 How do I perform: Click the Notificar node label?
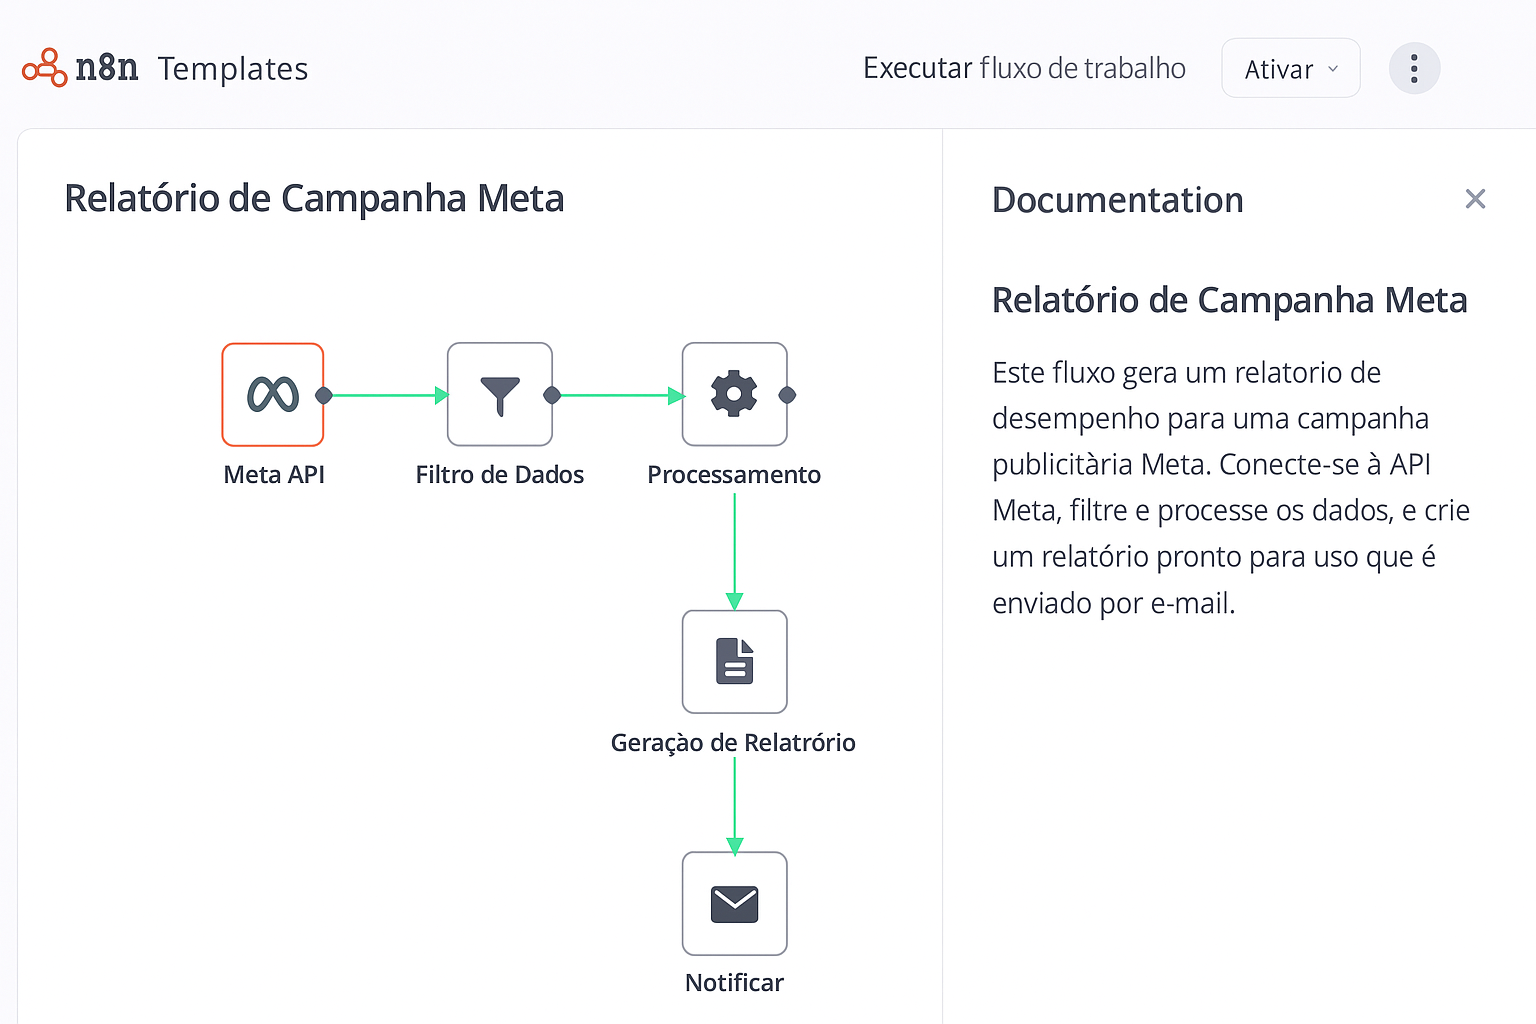point(734,983)
